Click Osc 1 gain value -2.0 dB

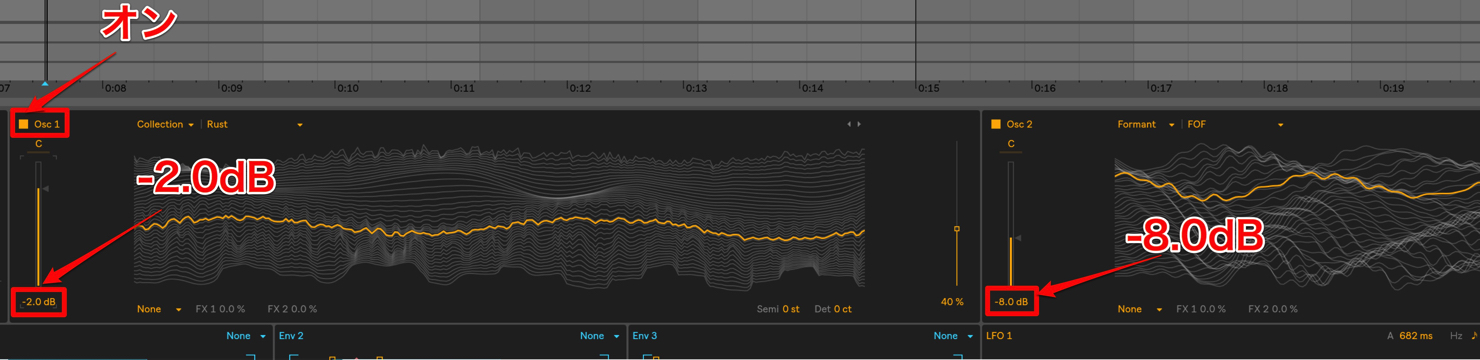(39, 301)
